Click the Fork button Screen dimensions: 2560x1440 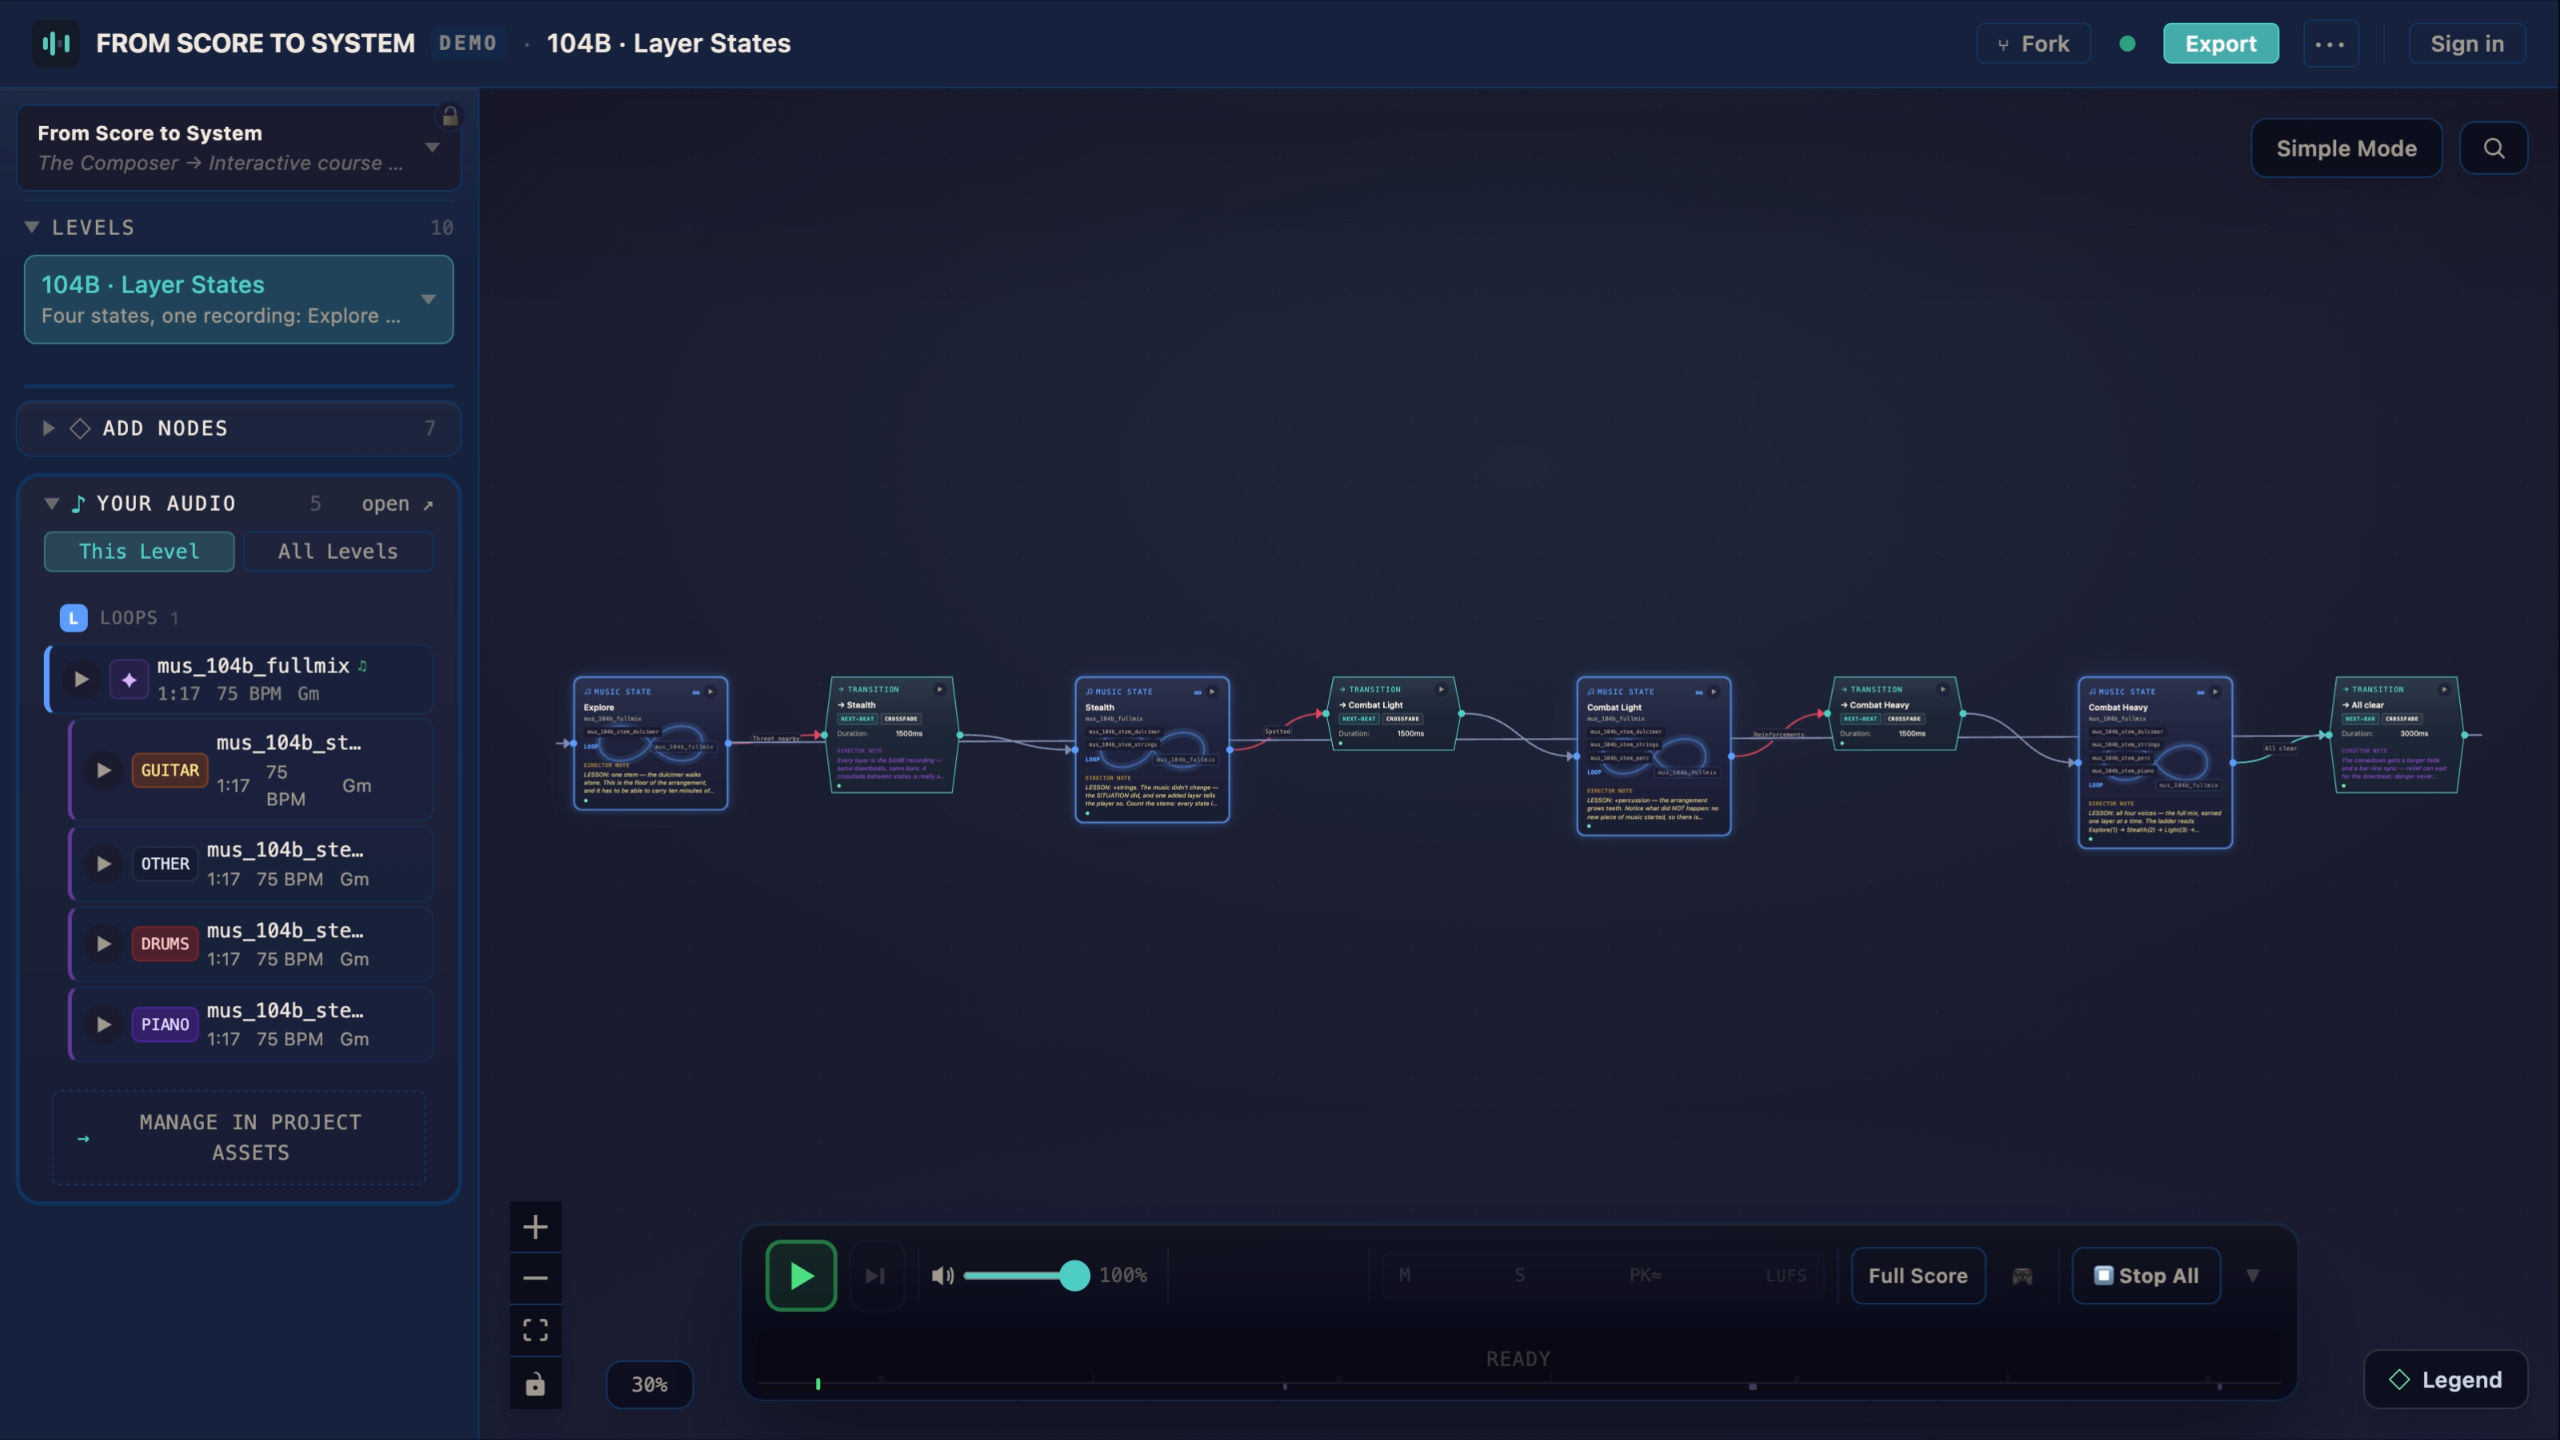click(2034, 44)
